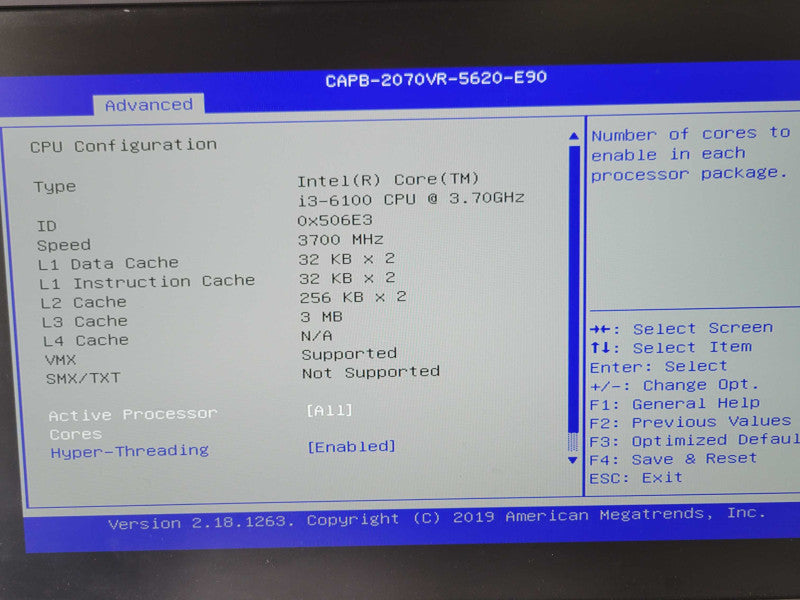This screenshot has width=800, height=600.
Task: Click the i3-6100 CPU @ 3.70GHz text
Action: tap(411, 199)
